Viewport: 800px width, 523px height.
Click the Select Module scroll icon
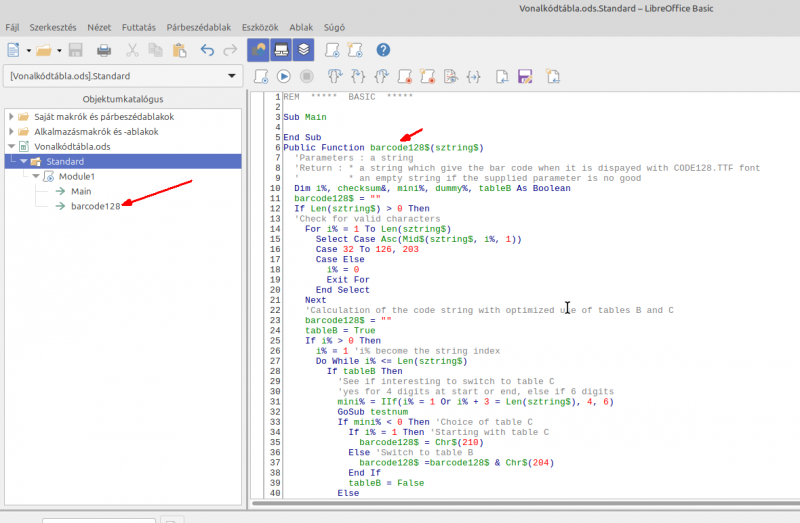coord(355,50)
